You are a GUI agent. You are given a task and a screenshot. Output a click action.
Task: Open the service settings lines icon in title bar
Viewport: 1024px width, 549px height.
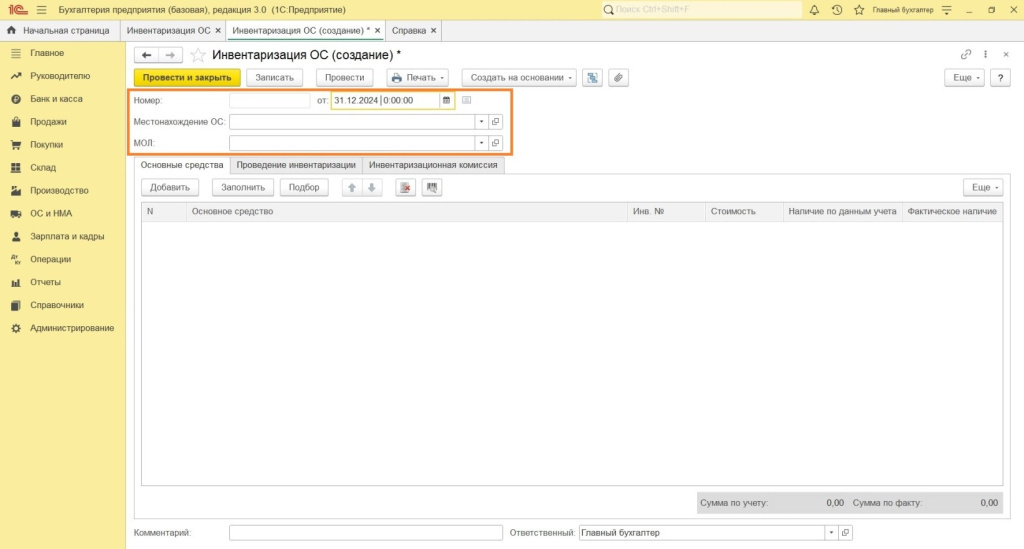pos(947,10)
